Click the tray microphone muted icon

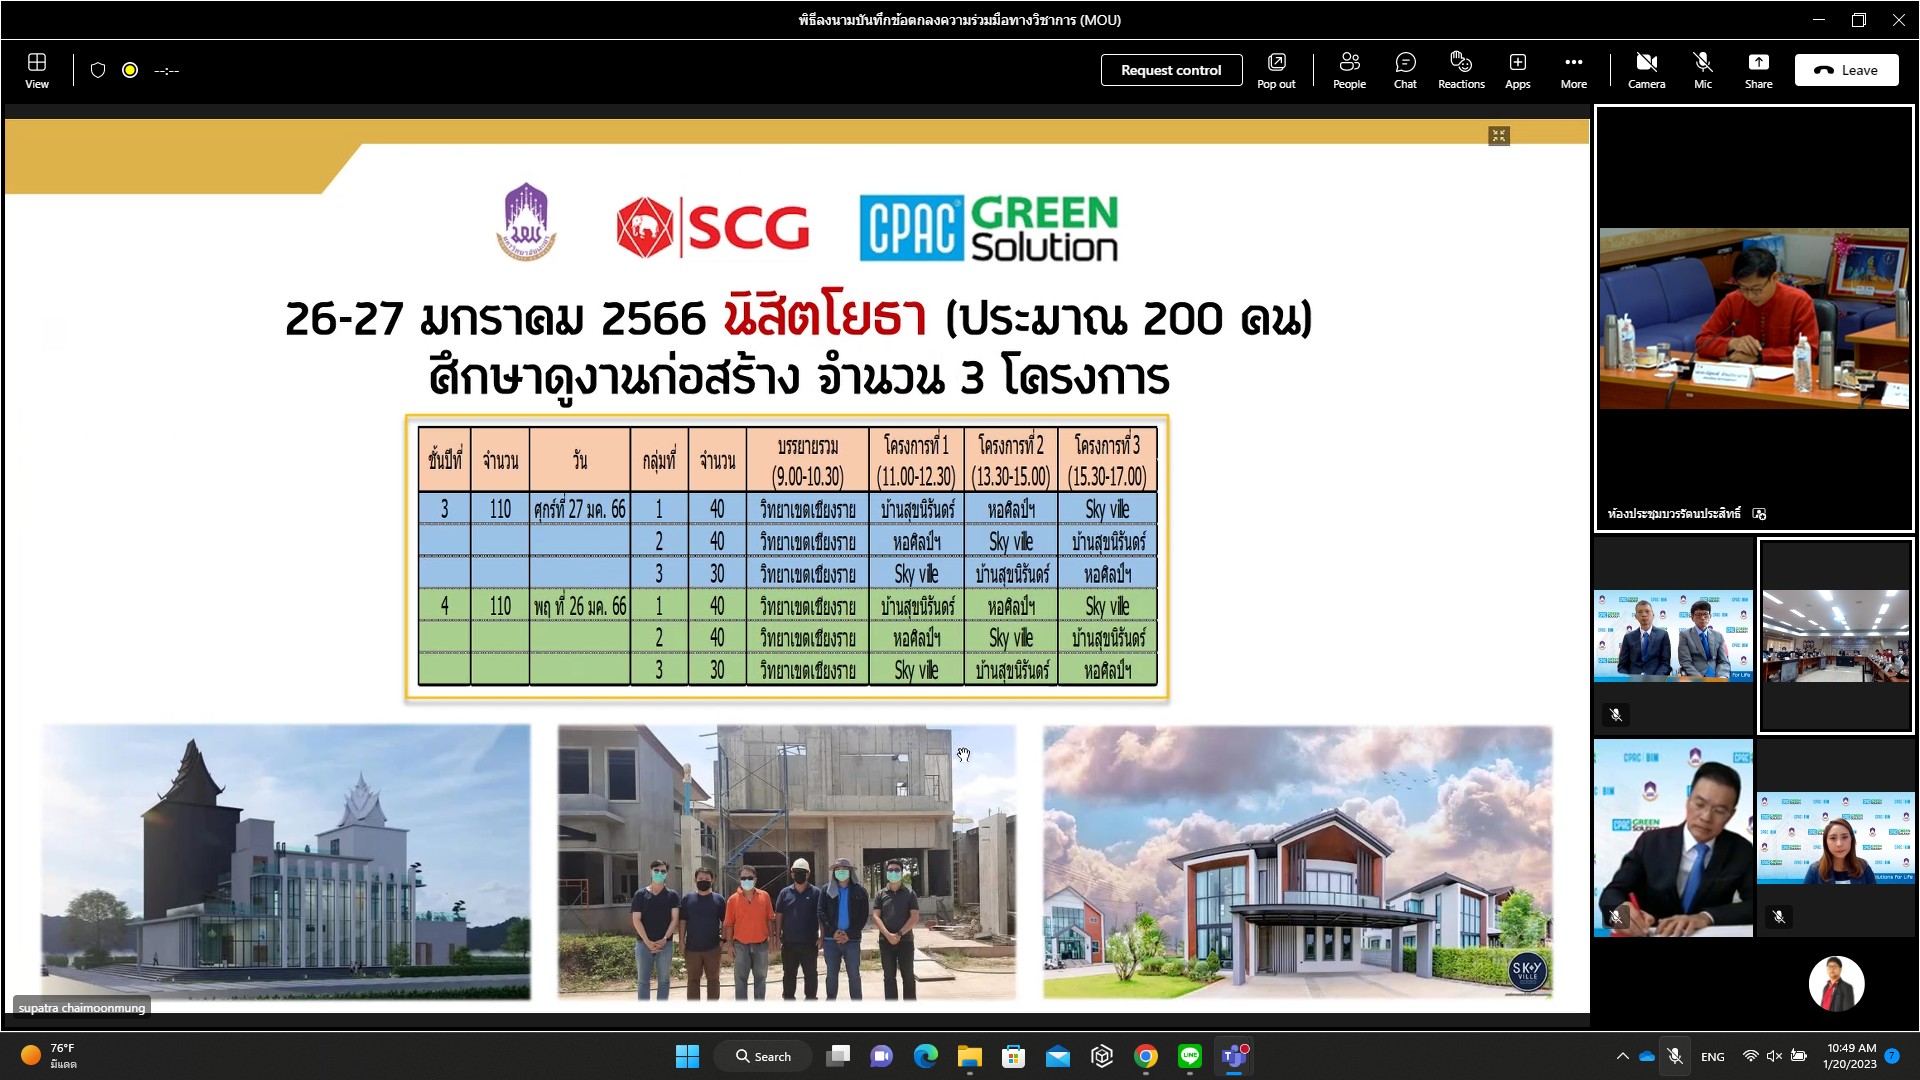tap(1674, 1056)
